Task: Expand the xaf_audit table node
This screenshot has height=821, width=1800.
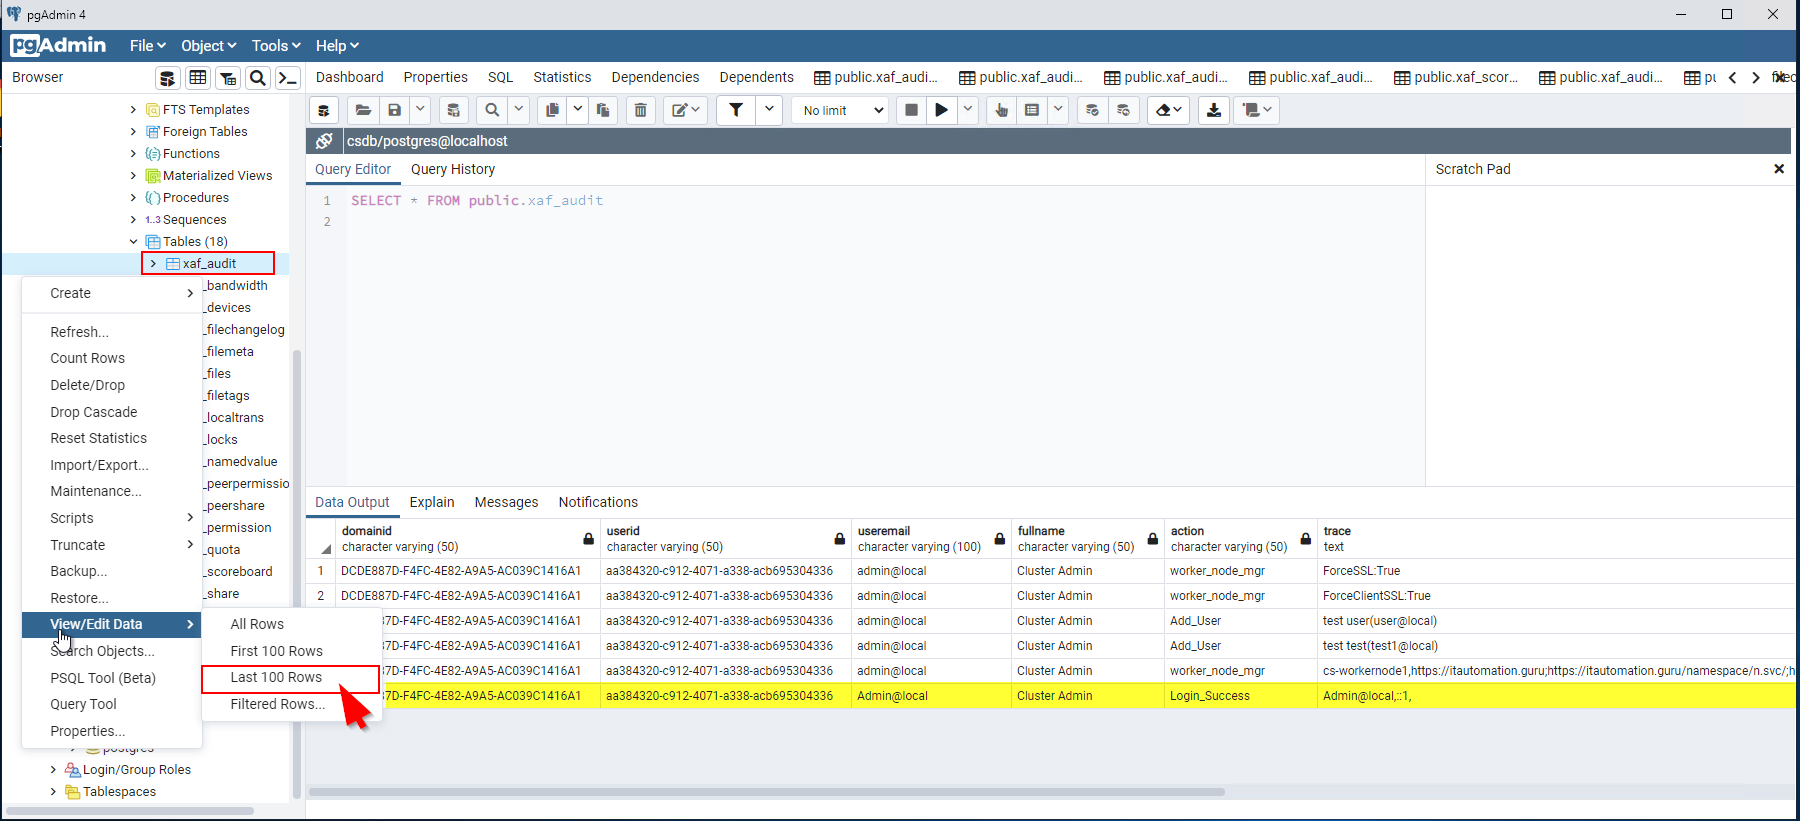Action: point(153,264)
